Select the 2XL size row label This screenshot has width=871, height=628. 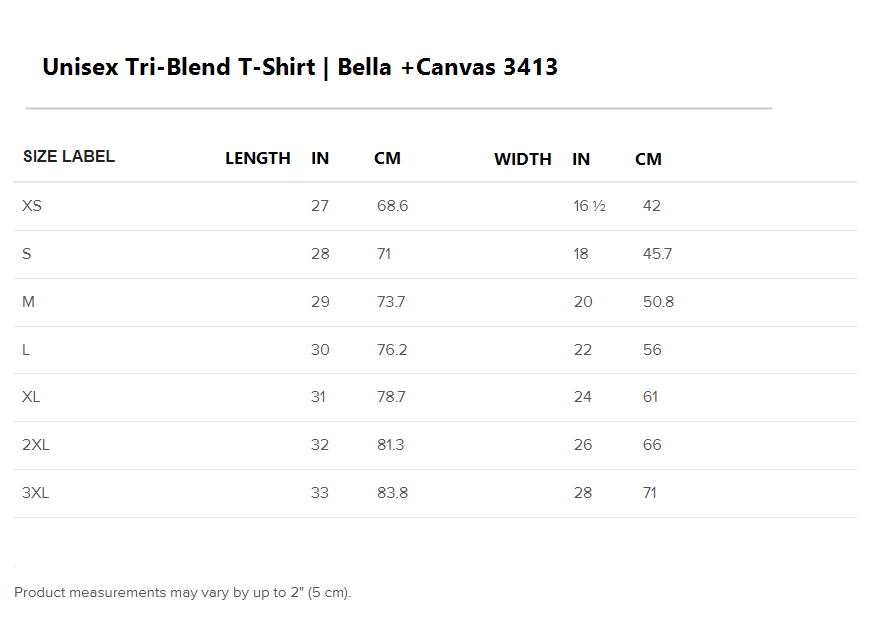point(36,445)
